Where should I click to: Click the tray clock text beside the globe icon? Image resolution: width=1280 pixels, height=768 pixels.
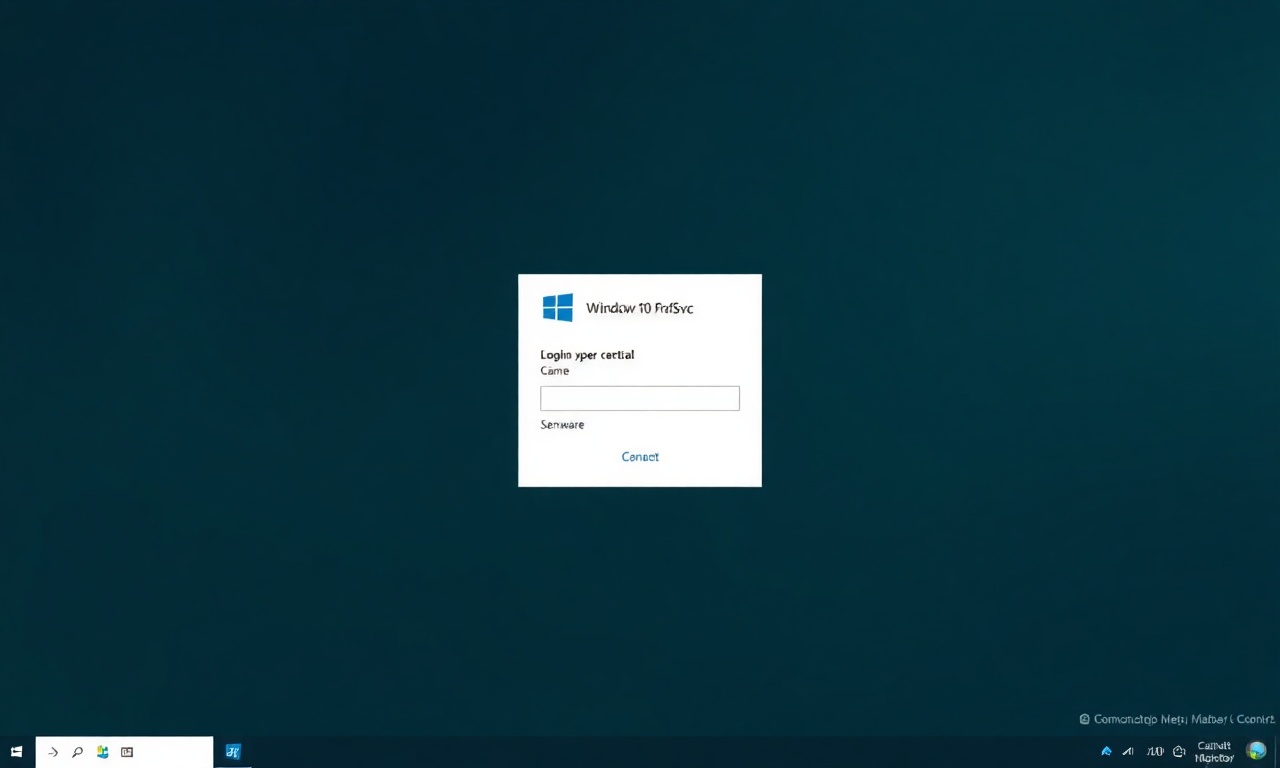click(1214, 751)
